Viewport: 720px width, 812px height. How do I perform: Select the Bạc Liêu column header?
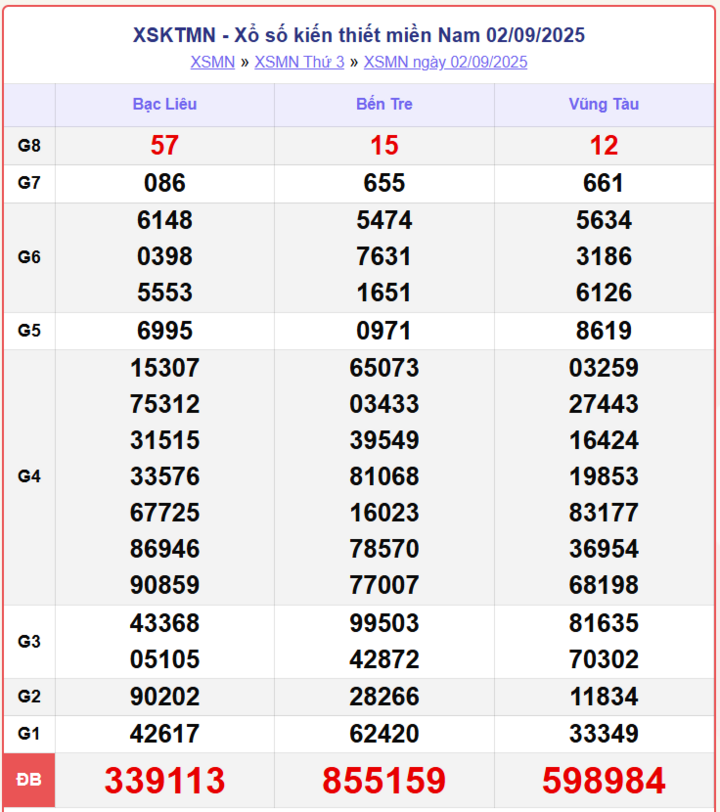coord(165,104)
